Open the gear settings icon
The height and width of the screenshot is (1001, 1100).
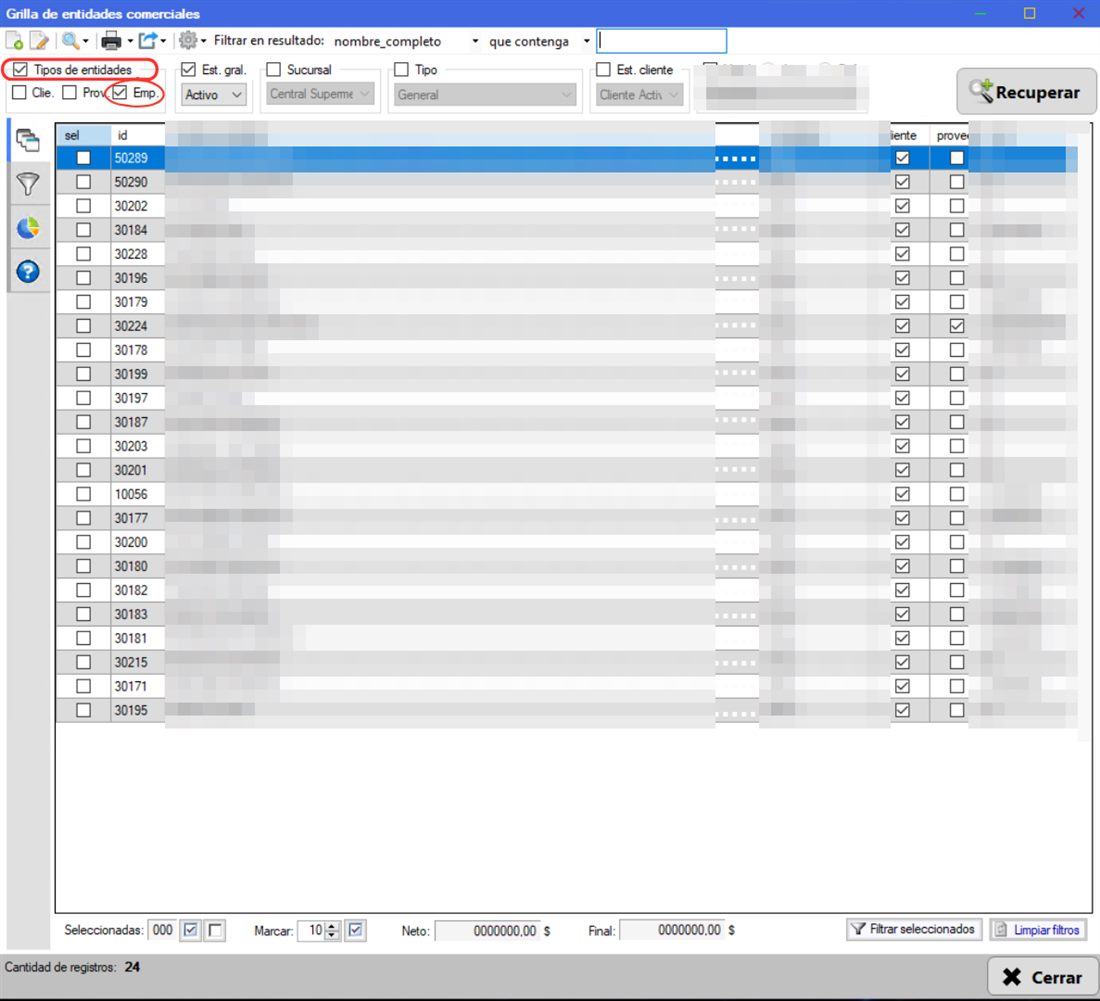[x=187, y=41]
